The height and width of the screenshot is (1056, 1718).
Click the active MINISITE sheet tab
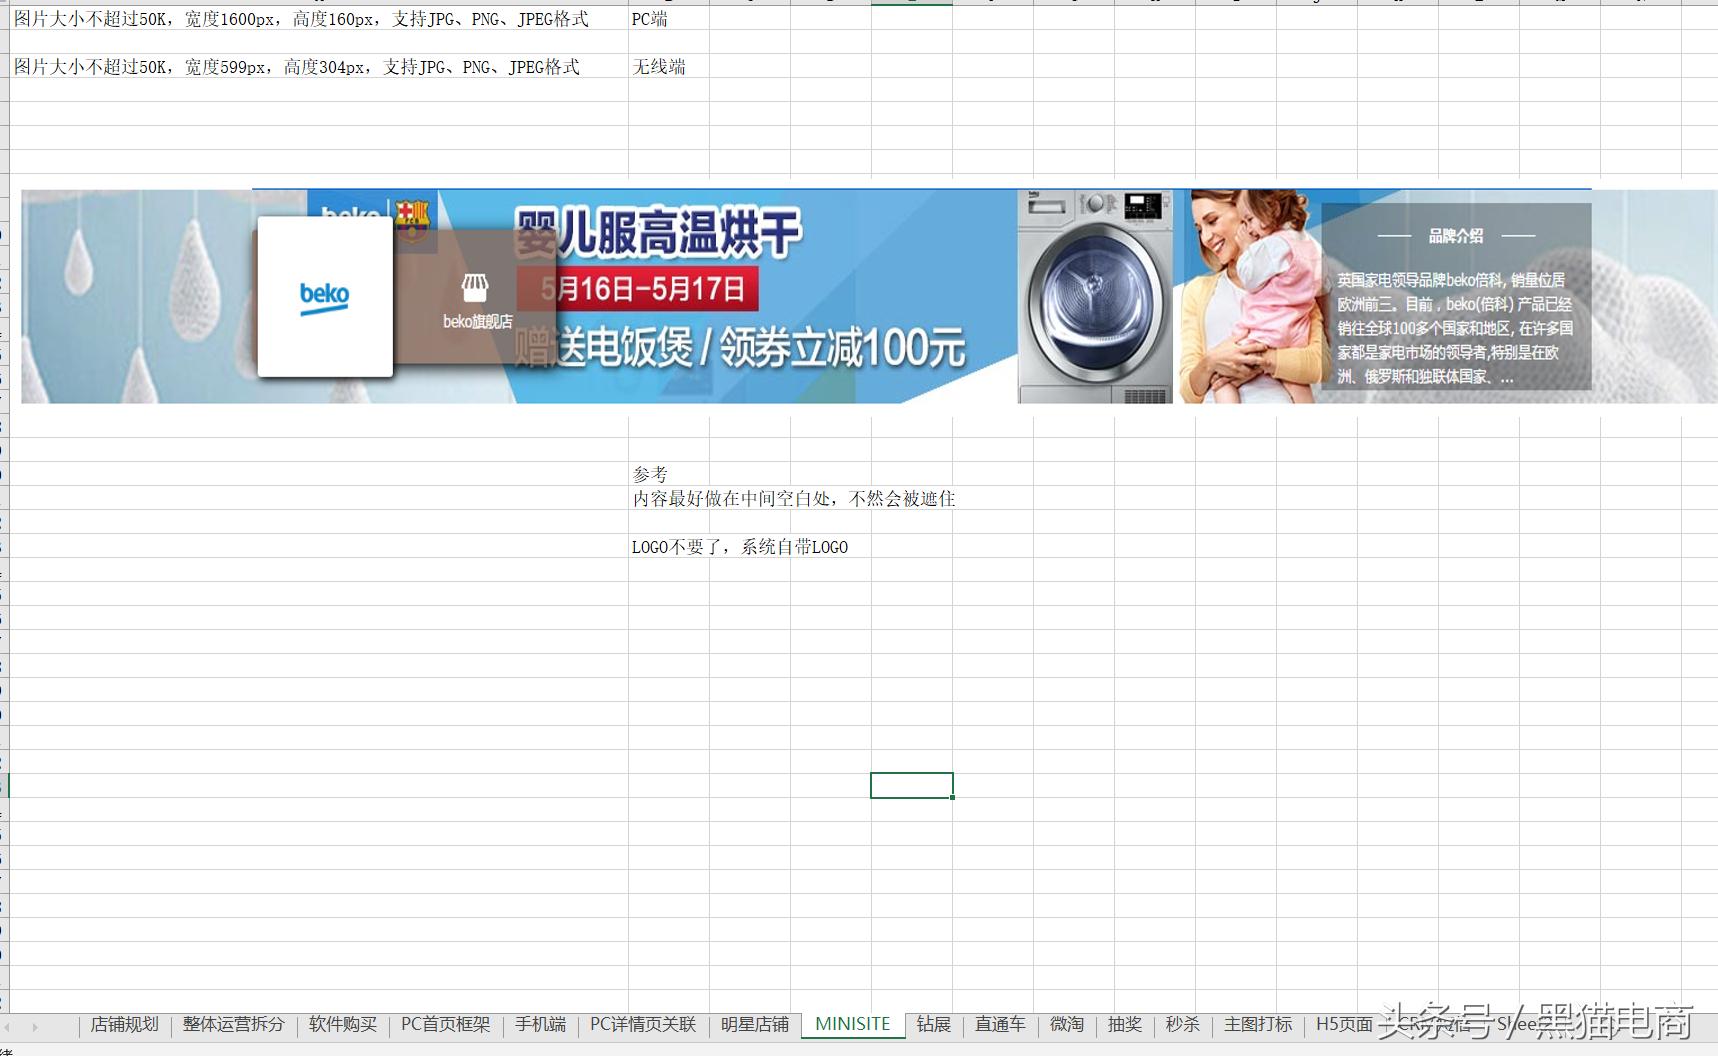[852, 1025]
